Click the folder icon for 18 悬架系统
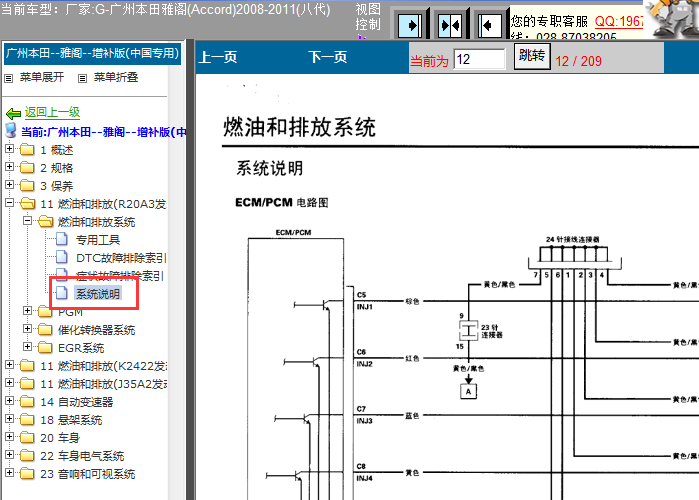Viewport: 699px width, 500px height. coord(27,419)
